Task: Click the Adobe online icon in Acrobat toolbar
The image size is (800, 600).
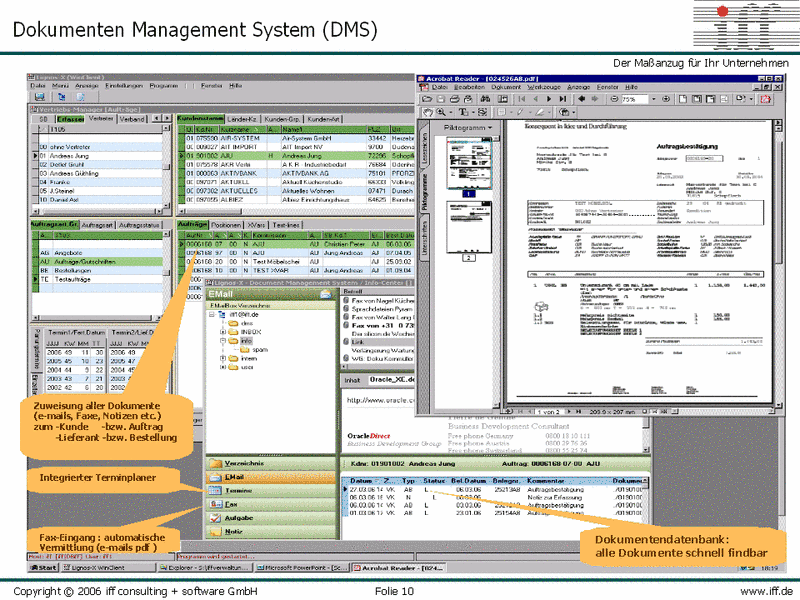Action: click(x=765, y=99)
